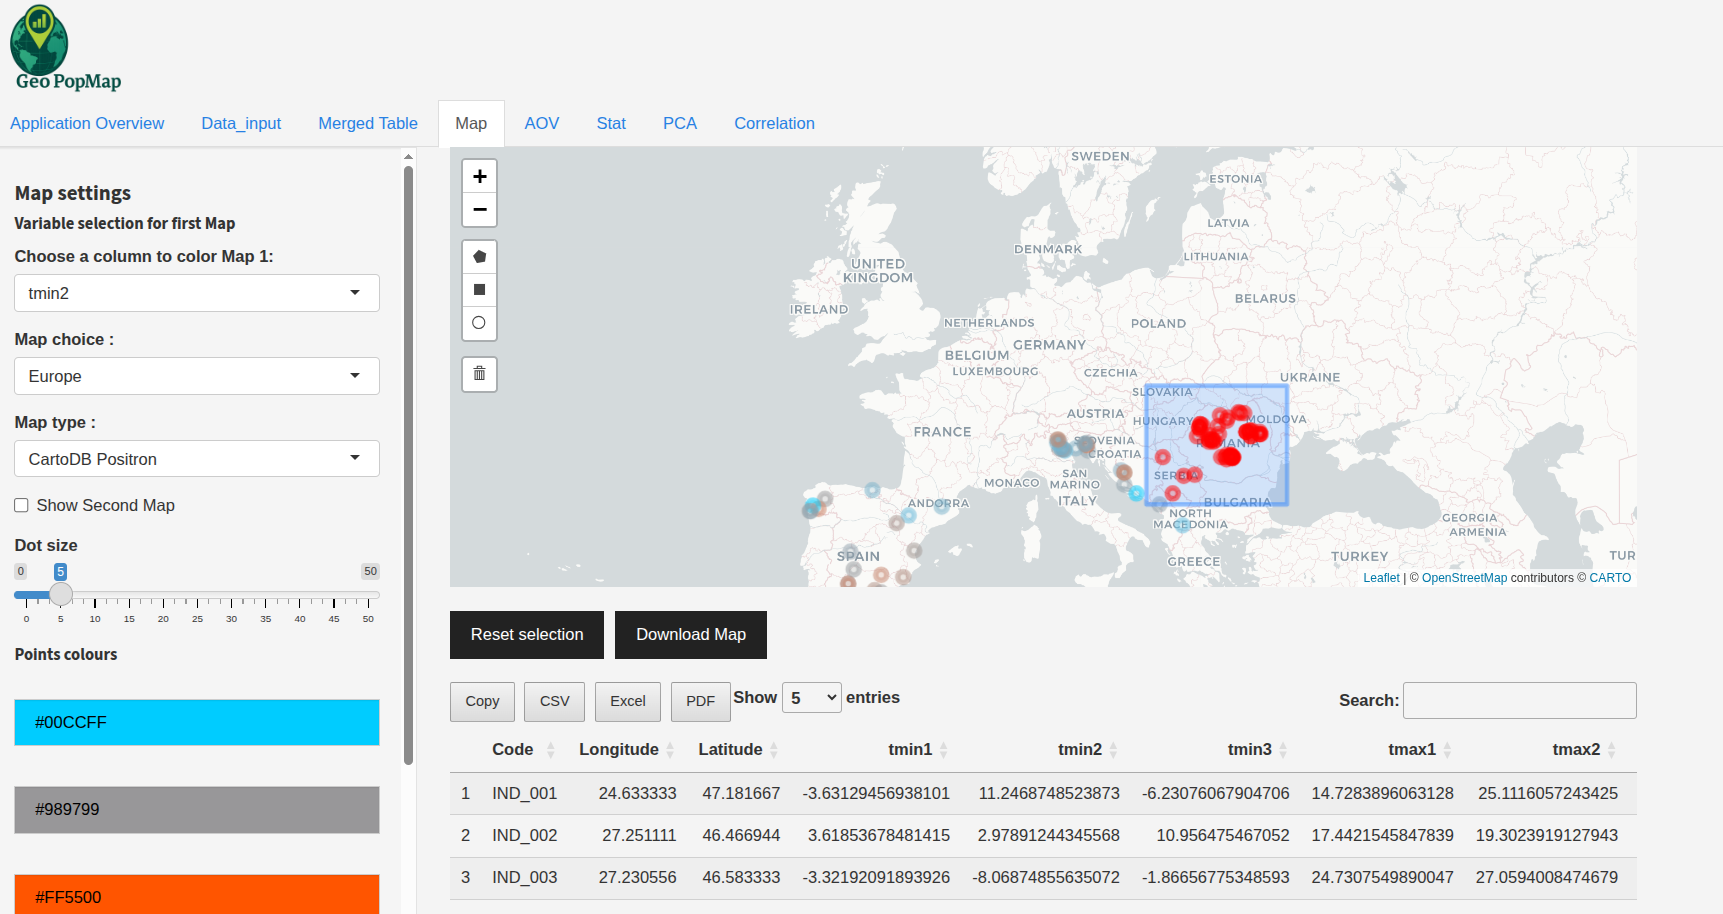Open the OpenStreetMap attribution link
This screenshot has width=1723, height=914.
[1464, 578]
